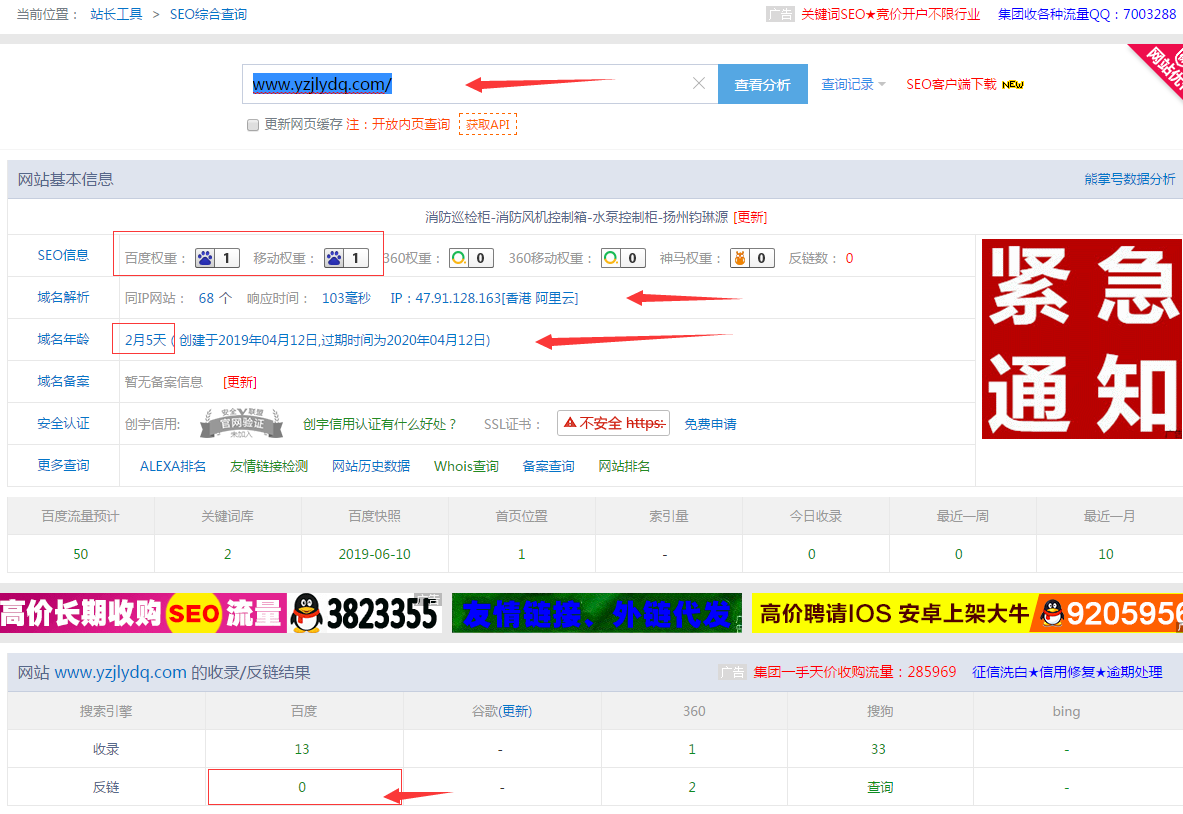The height and width of the screenshot is (814, 1183).
Task: Click the Baidu weight paw icon
Action: click(x=205, y=258)
